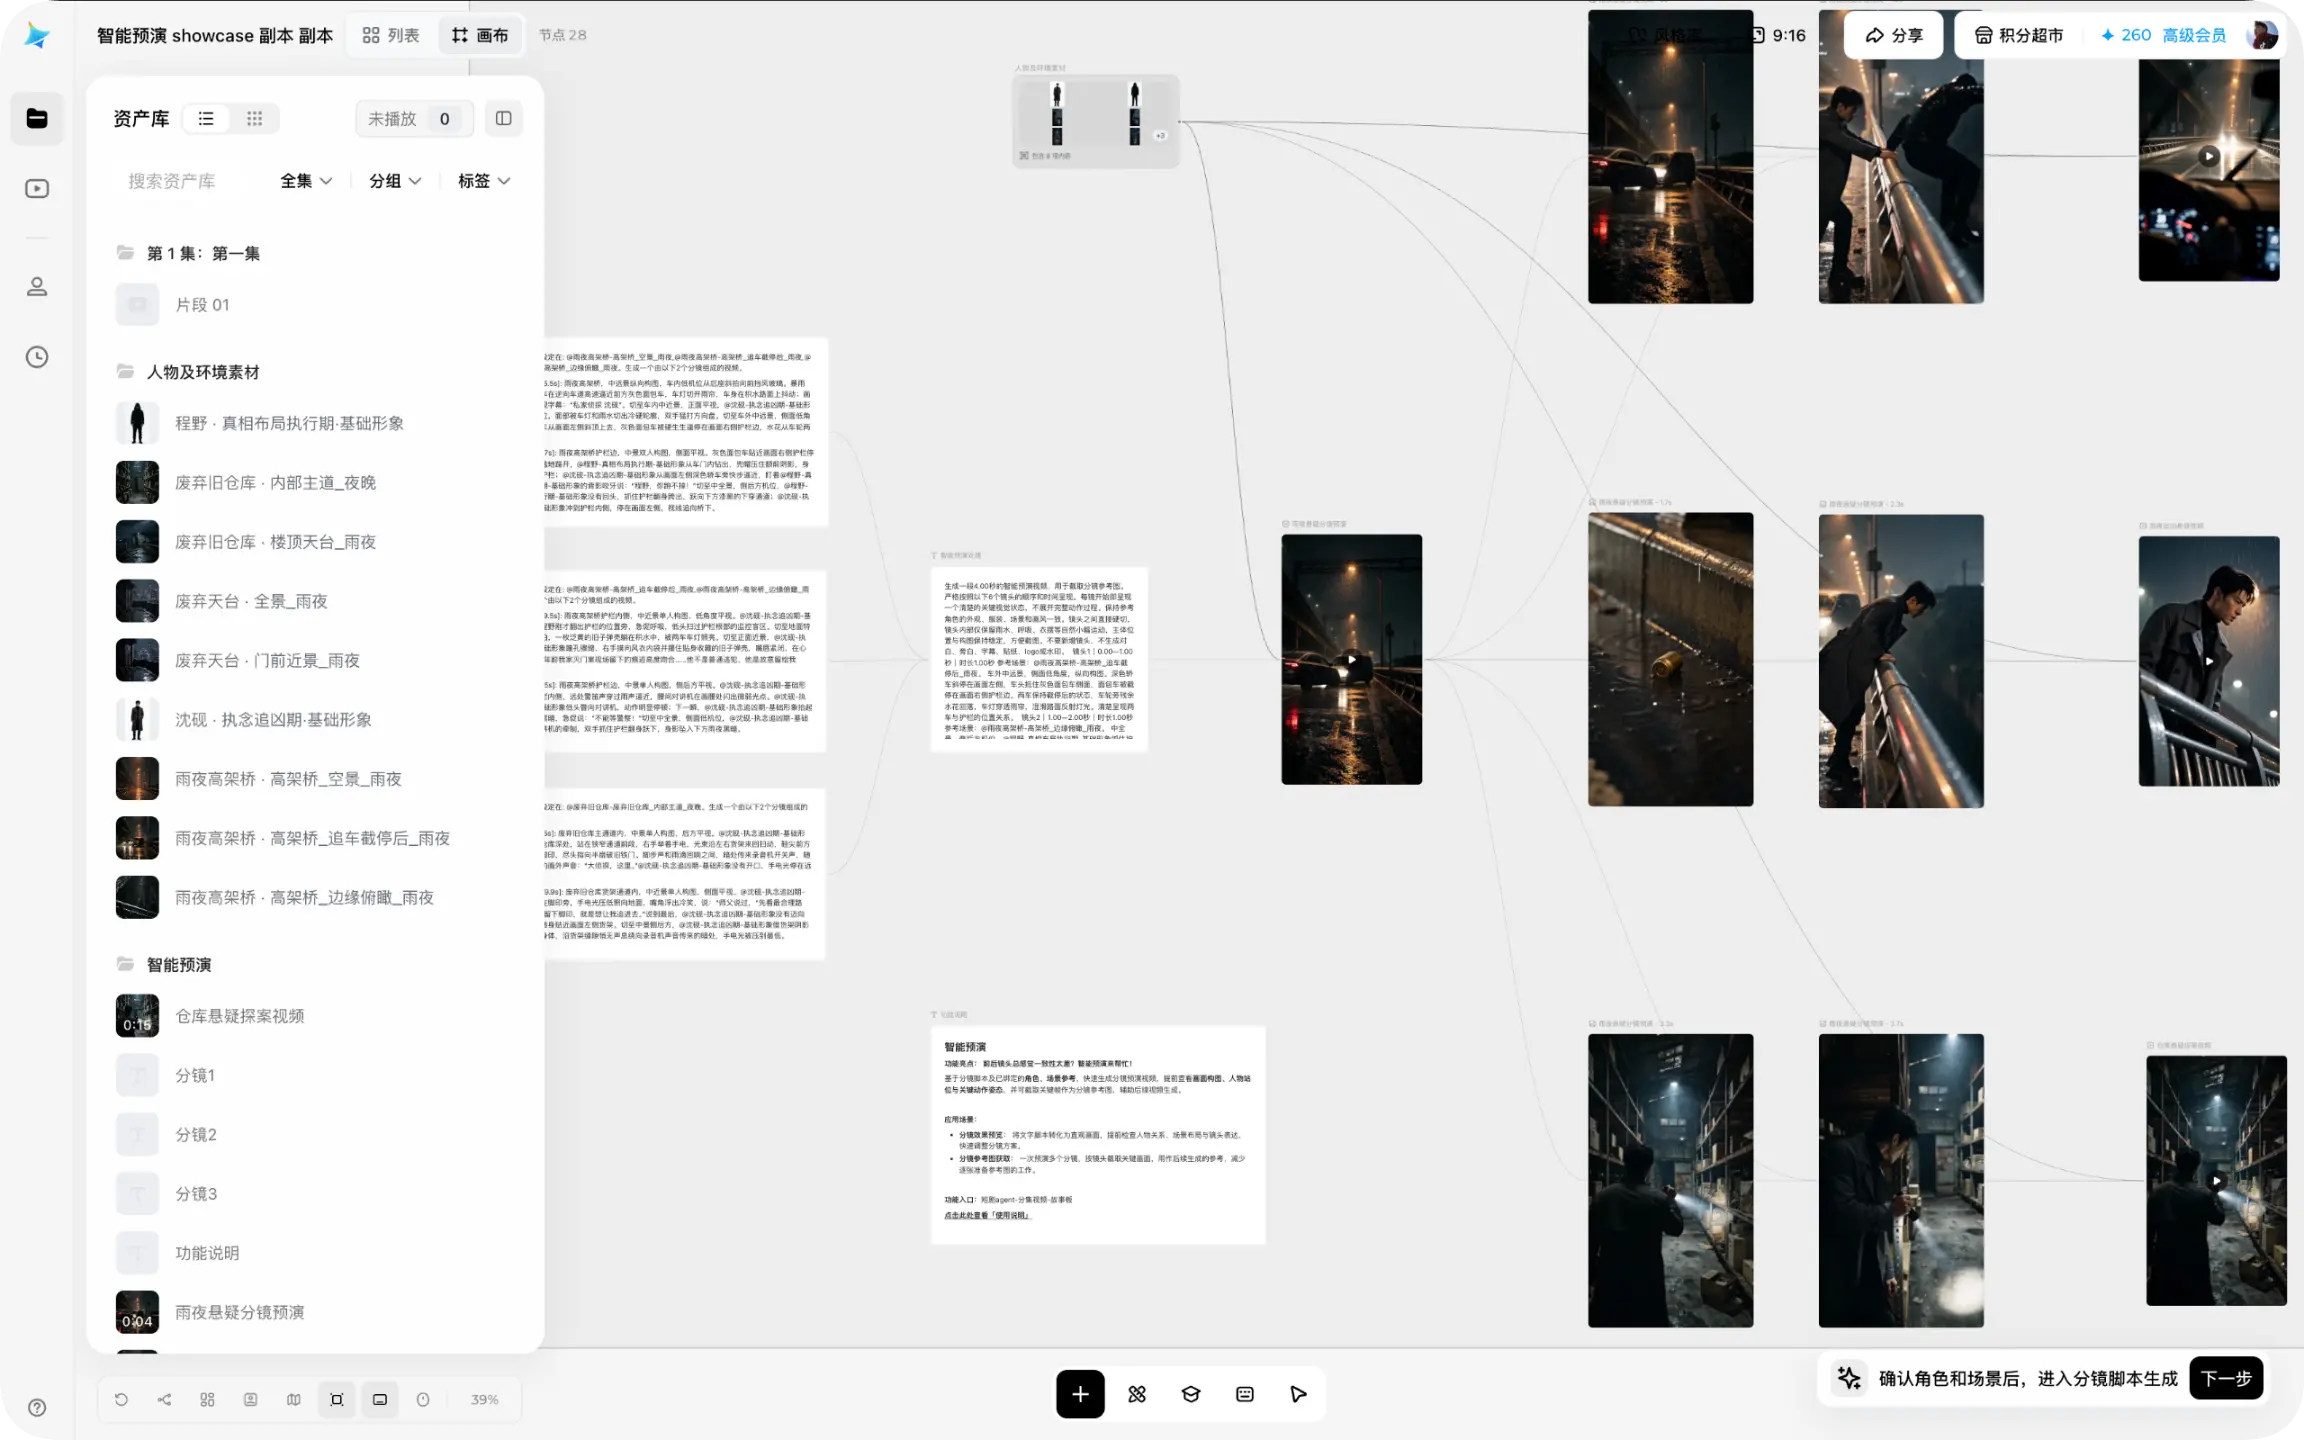Click the 39% zoom level indicator
Screen dimensions: 2304x1440
485,1399
